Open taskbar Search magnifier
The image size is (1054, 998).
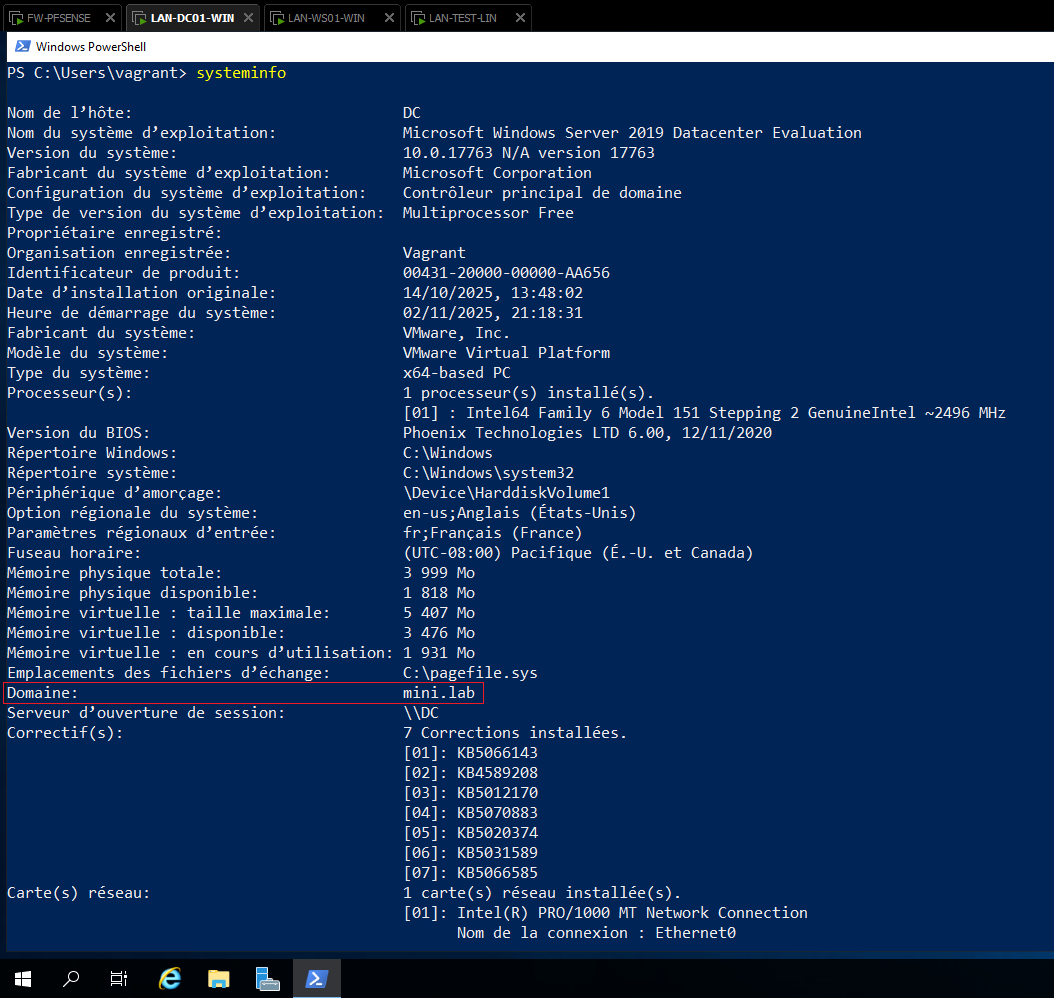[71, 979]
